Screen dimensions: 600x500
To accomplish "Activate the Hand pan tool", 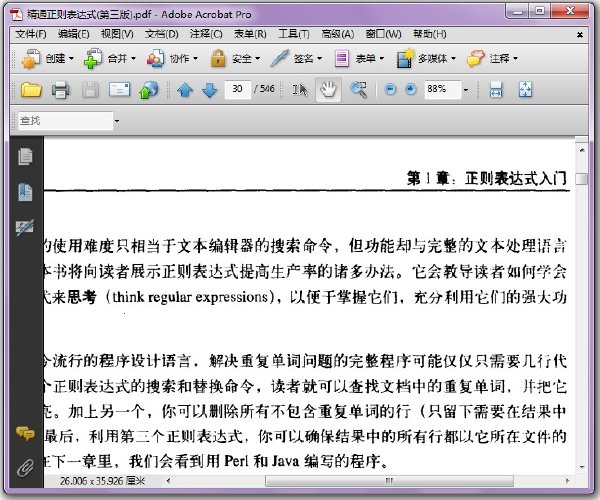I will (328, 90).
